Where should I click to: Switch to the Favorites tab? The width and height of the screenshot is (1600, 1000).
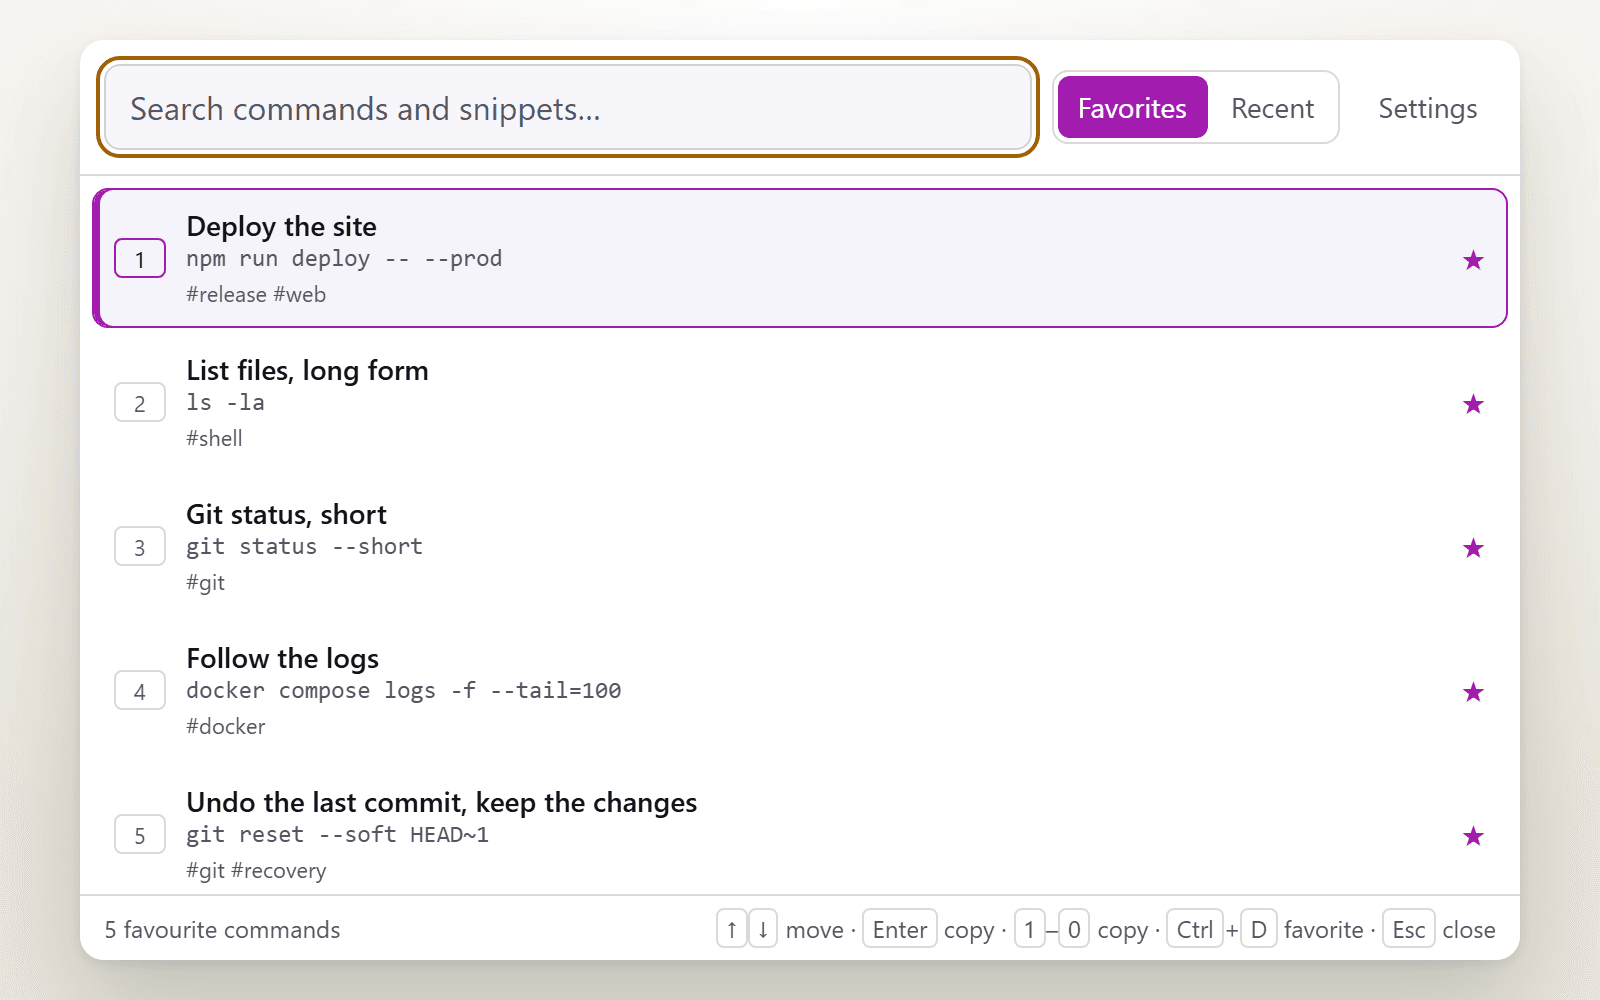click(1132, 107)
